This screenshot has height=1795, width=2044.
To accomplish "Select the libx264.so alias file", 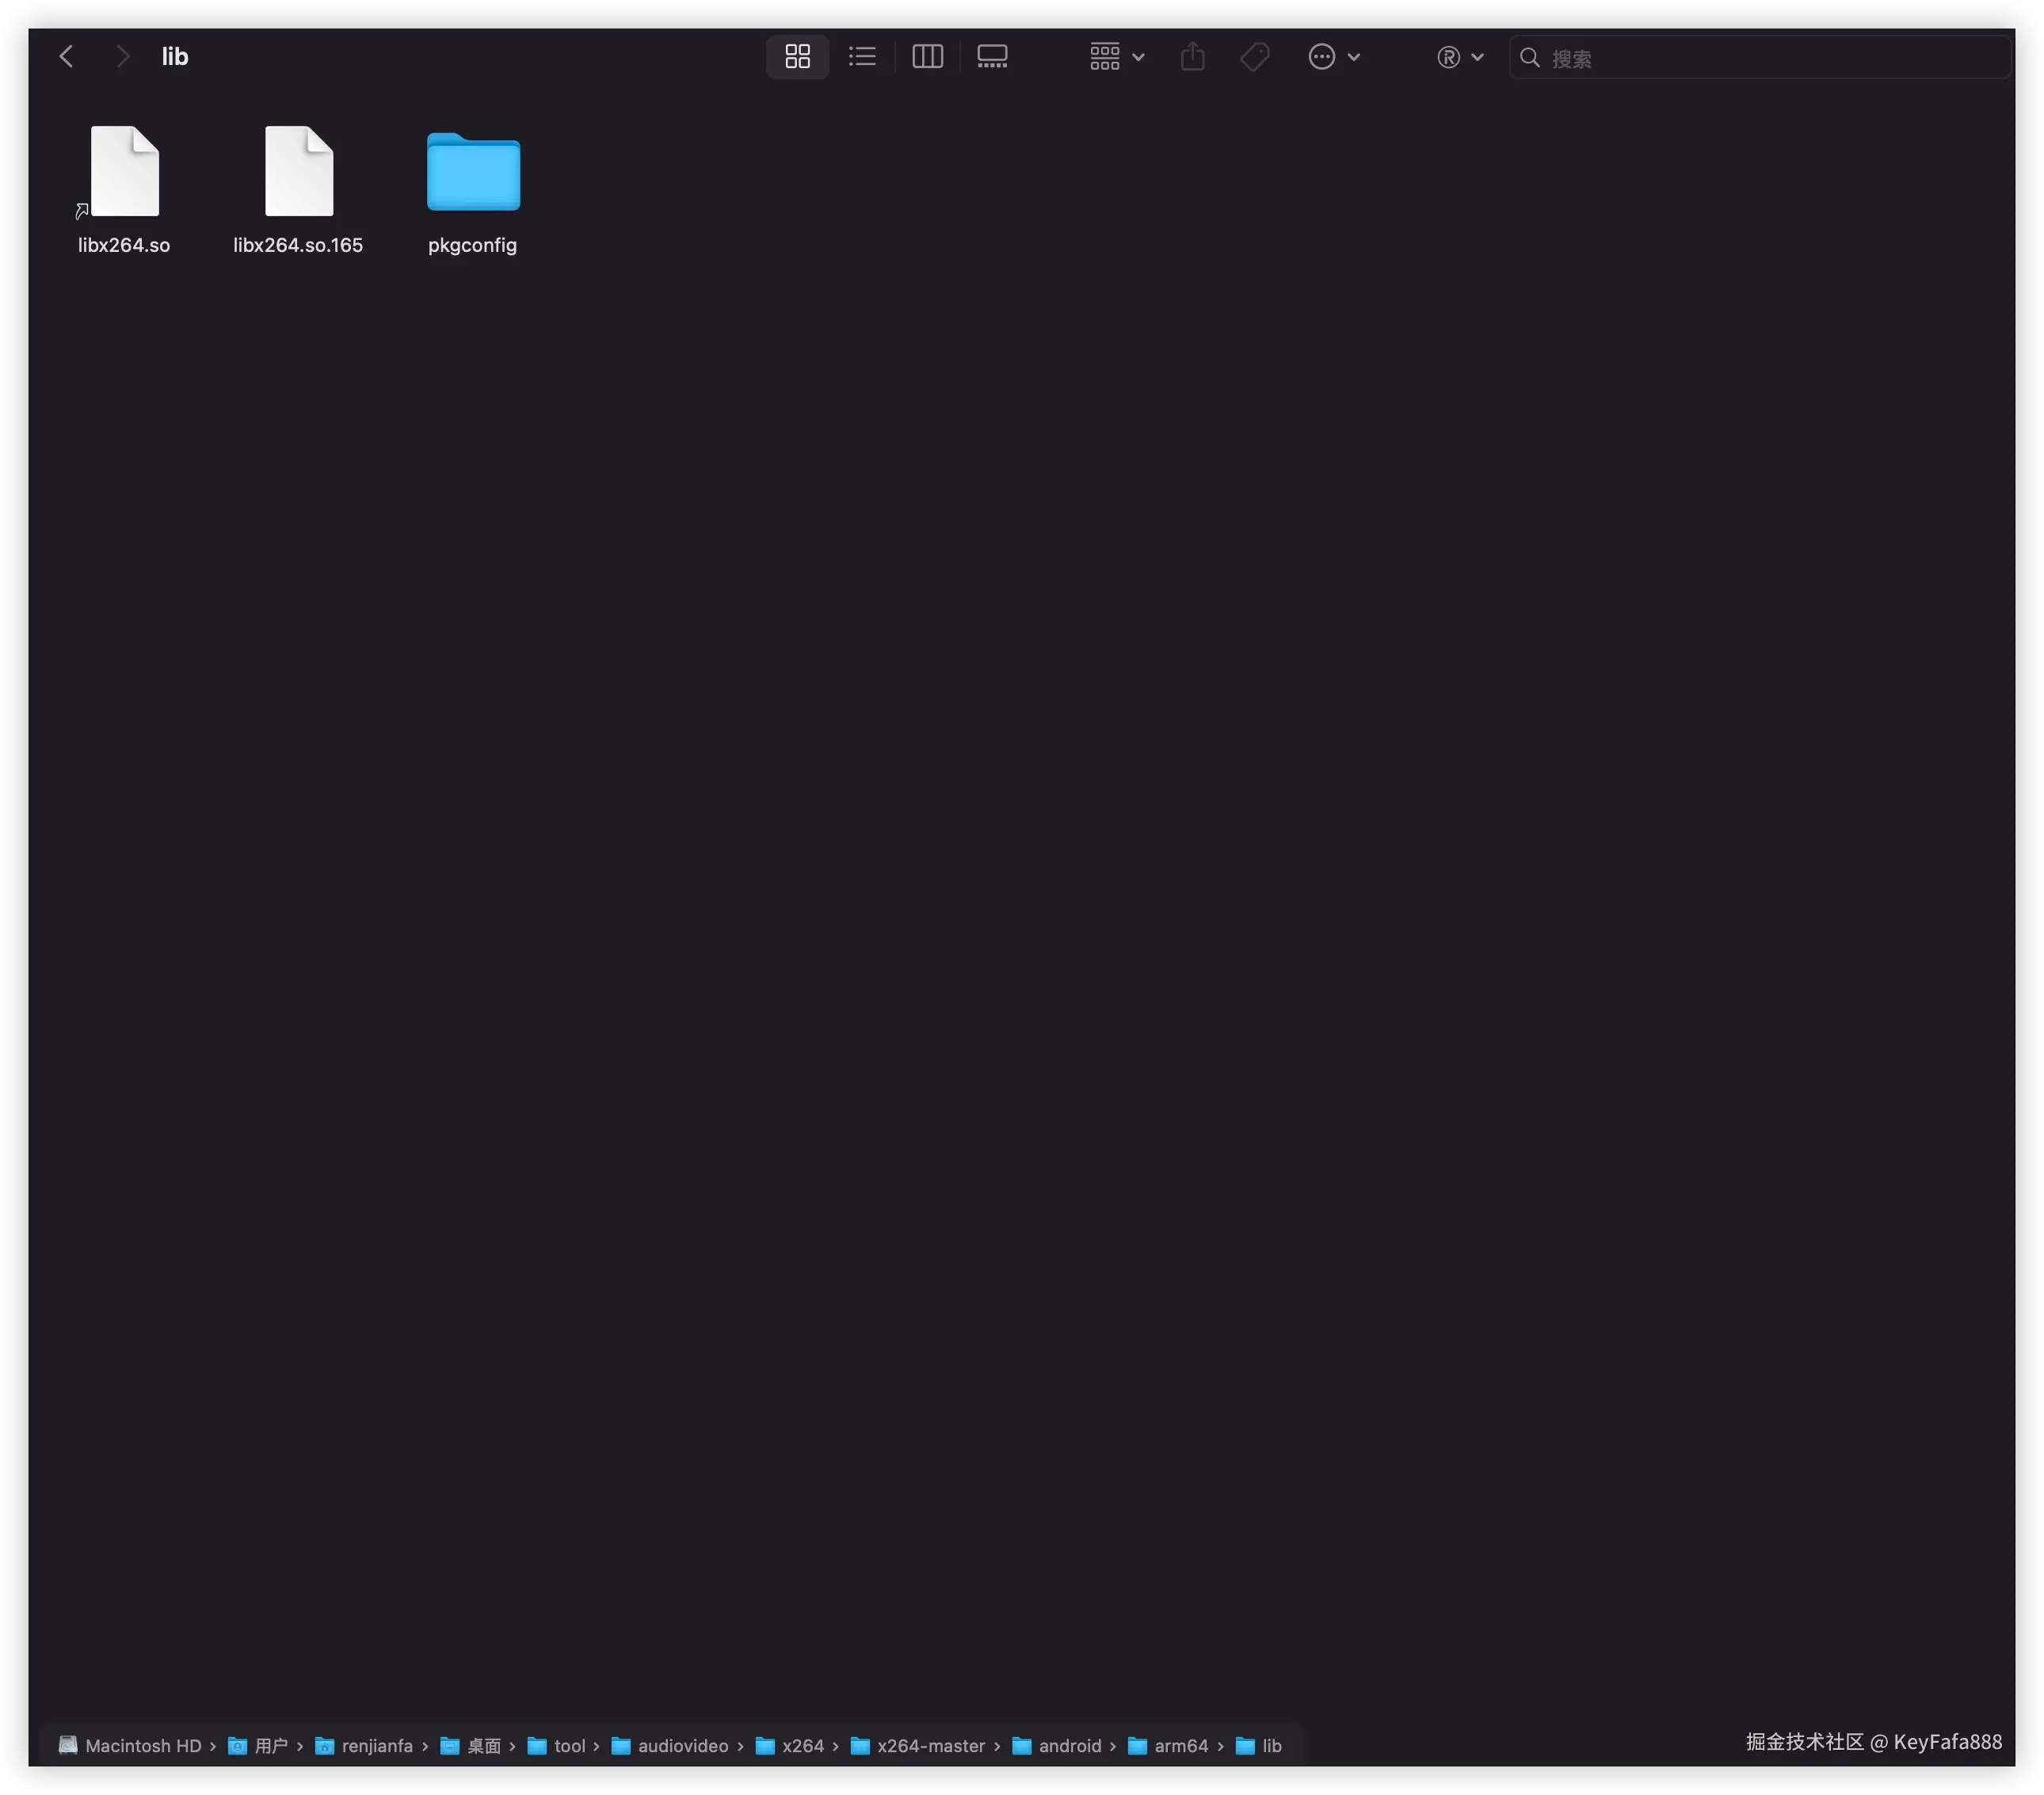I will [x=124, y=172].
